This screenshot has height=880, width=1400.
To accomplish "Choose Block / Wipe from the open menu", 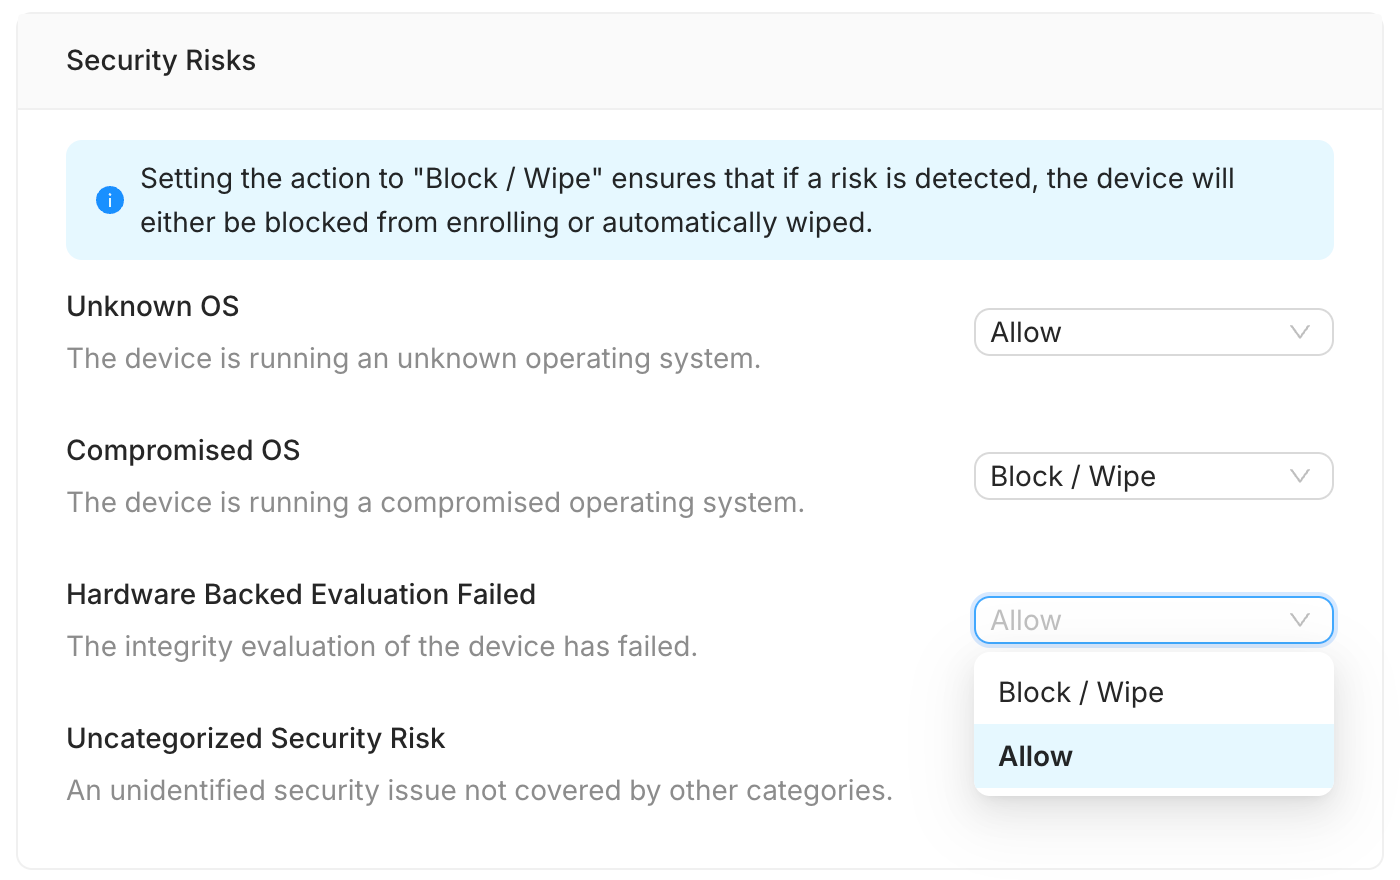I will [x=1081, y=692].
